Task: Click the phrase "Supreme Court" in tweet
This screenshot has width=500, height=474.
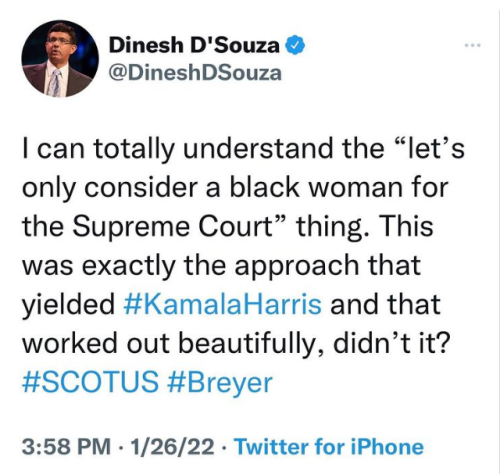Action: [x=173, y=227]
